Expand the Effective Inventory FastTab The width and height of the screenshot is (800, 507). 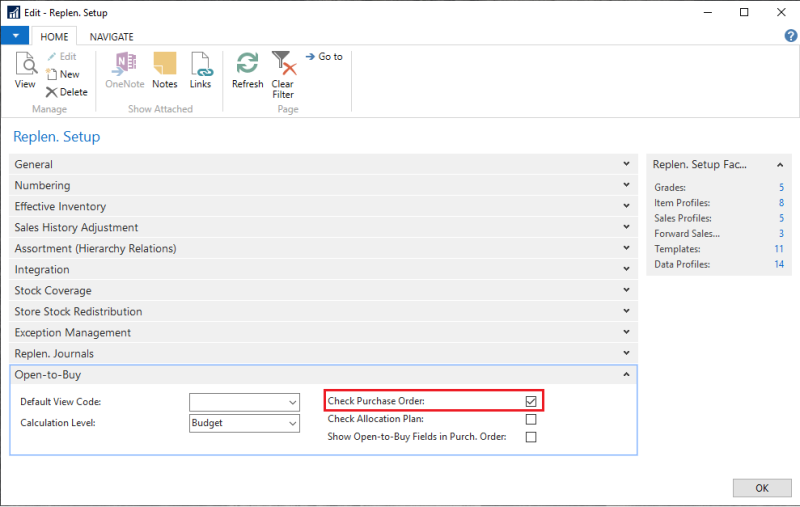click(x=323, y=206)
